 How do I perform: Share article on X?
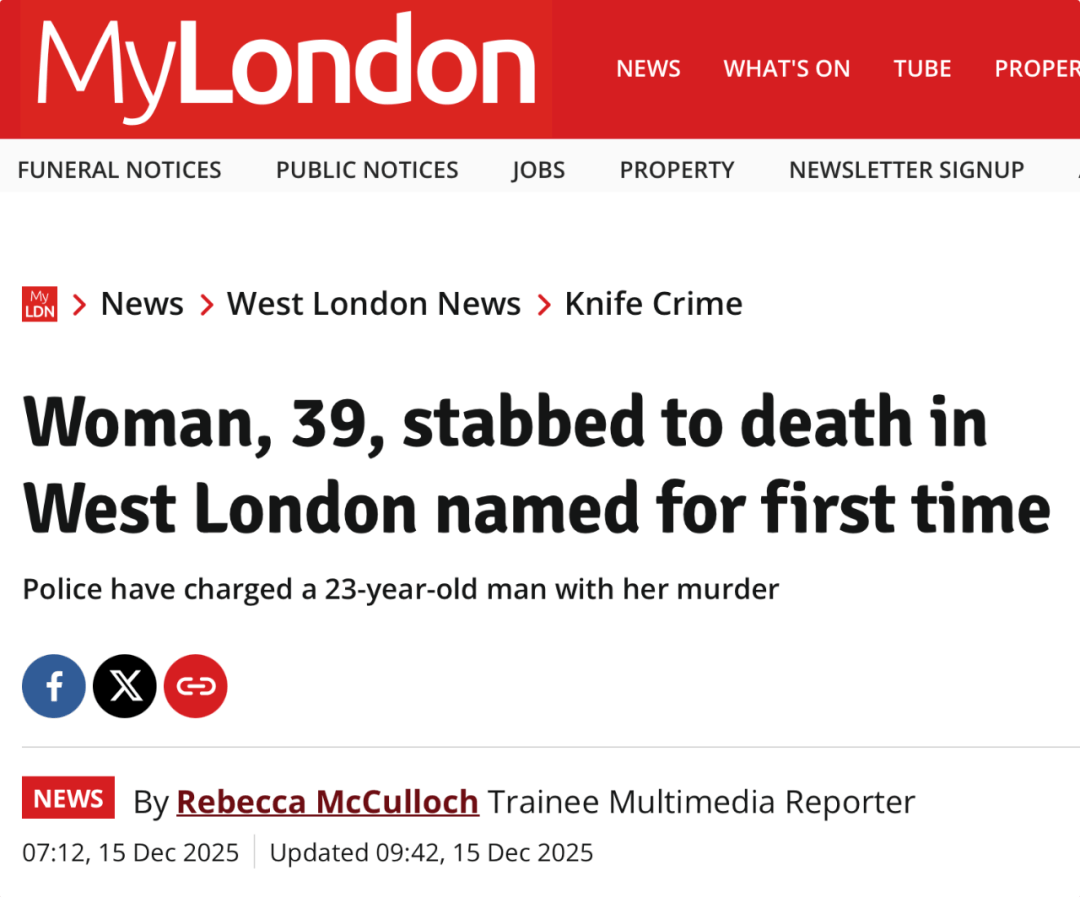(x=125, y=686)
